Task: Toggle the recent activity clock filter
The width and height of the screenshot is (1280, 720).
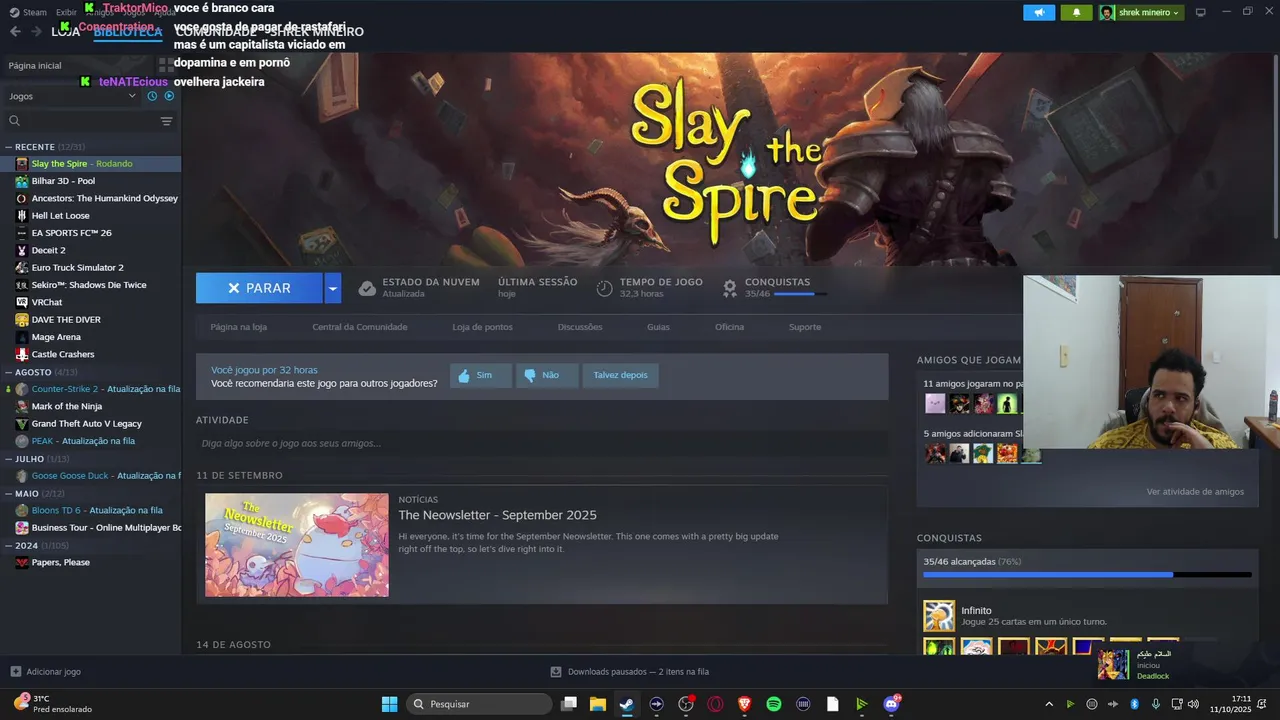Action: 152,96
